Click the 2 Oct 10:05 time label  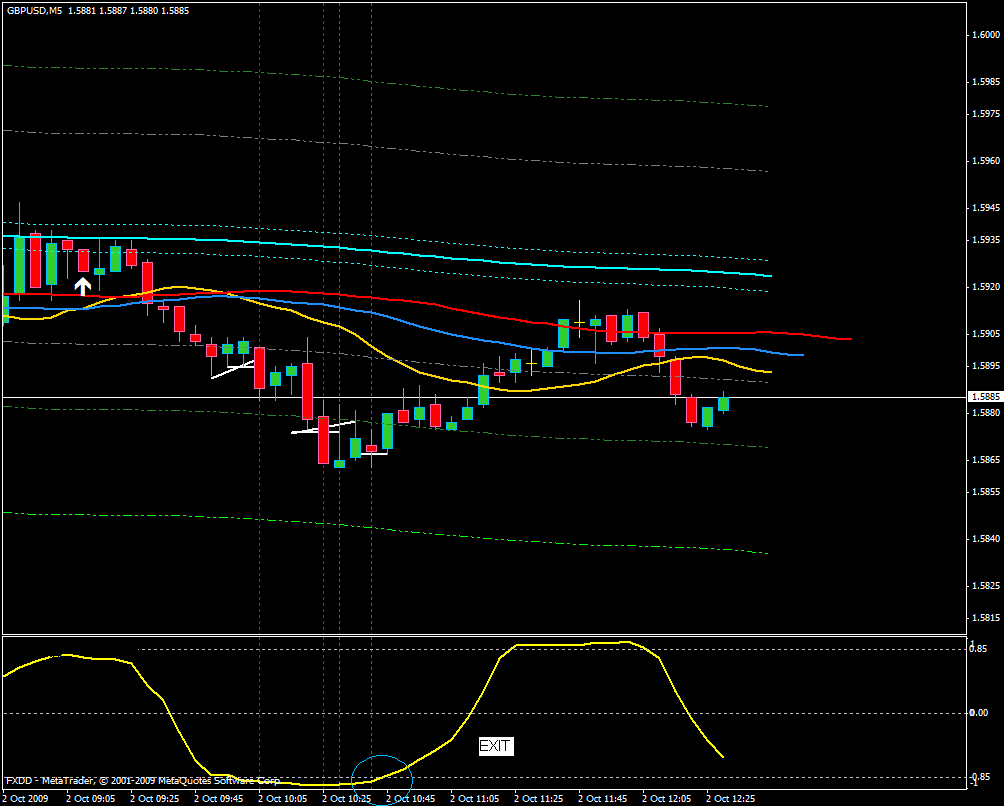point(283,799)
